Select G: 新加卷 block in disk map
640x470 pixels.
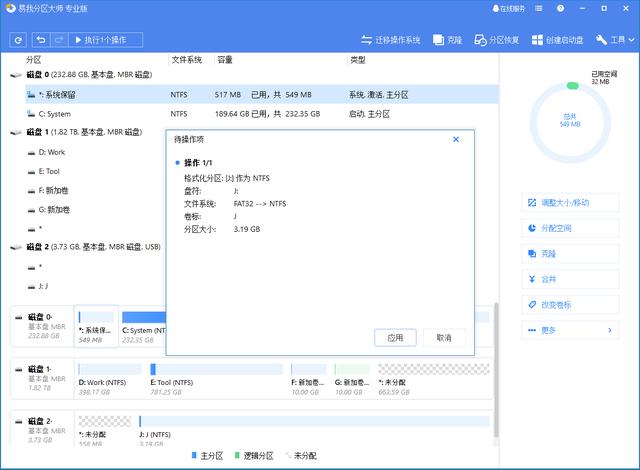(x=352, y=380)
